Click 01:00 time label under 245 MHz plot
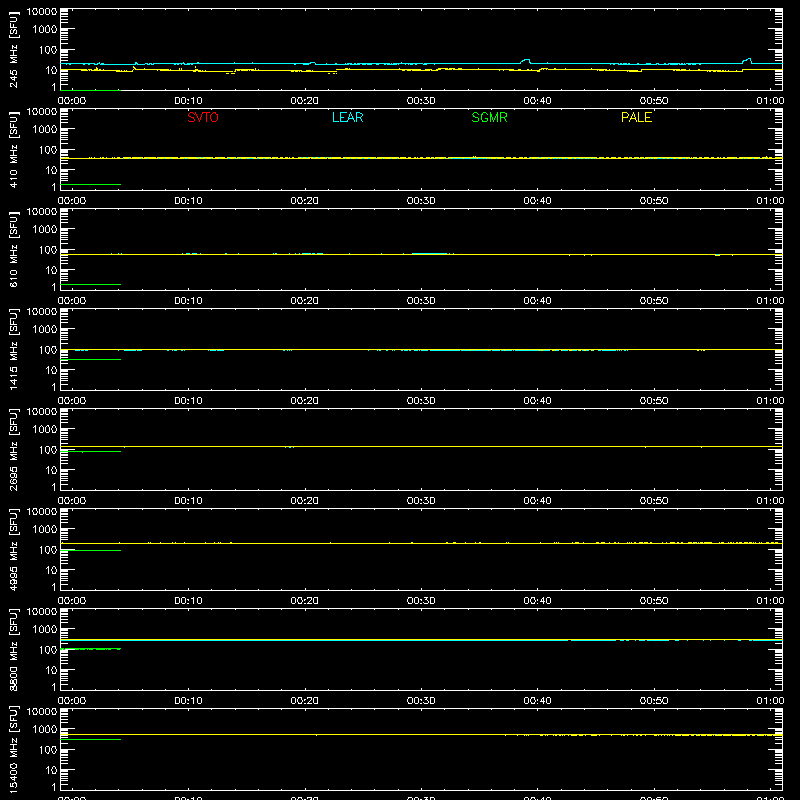The height and width of the screenshot is (800, 800). [770, 101]
